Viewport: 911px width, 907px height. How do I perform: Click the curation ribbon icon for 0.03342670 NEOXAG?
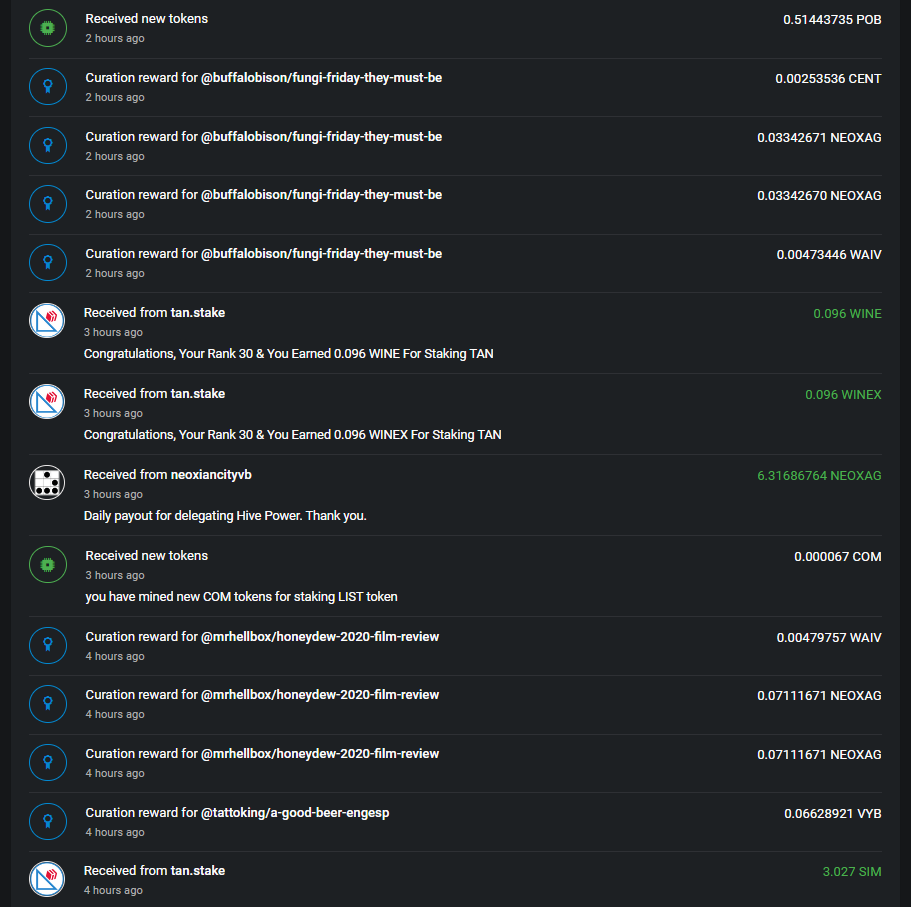click(48, 204)
